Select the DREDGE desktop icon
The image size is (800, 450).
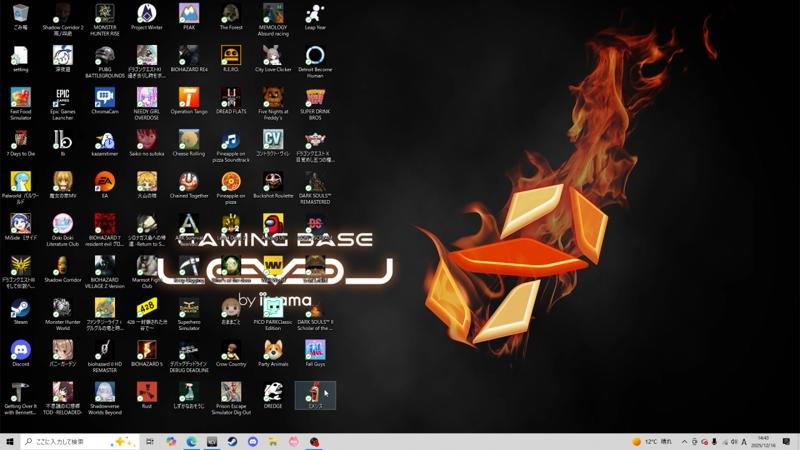[x=272, y=392]
